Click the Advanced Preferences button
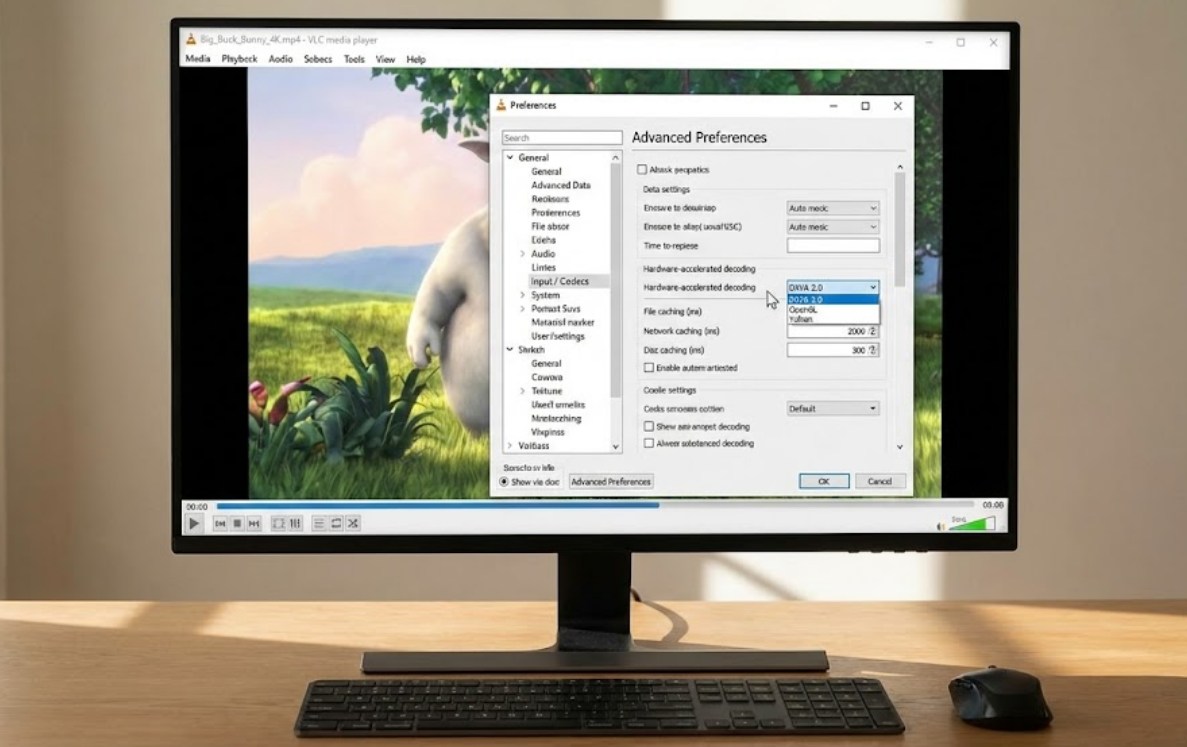 pyautogui.click(x=611, y=481)
